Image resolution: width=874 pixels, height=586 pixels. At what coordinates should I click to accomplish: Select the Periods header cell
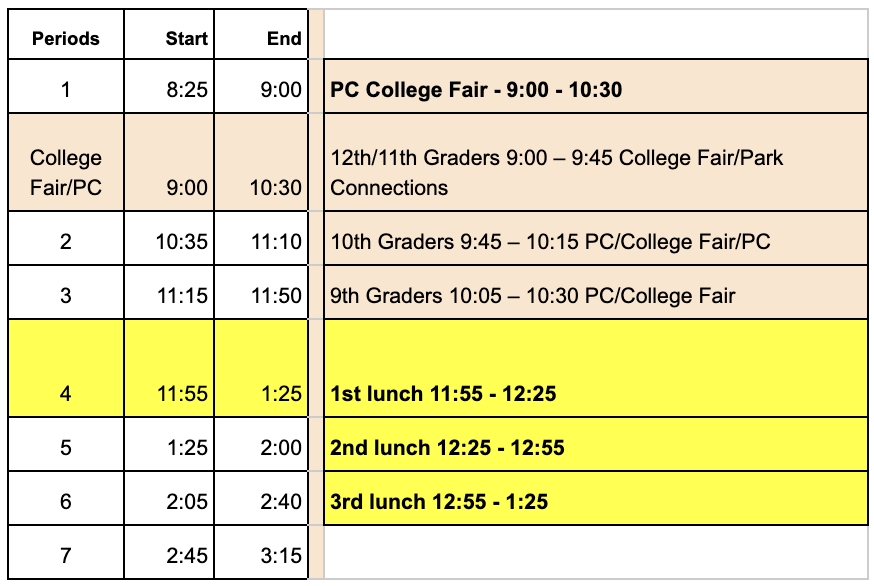point(66,34)
